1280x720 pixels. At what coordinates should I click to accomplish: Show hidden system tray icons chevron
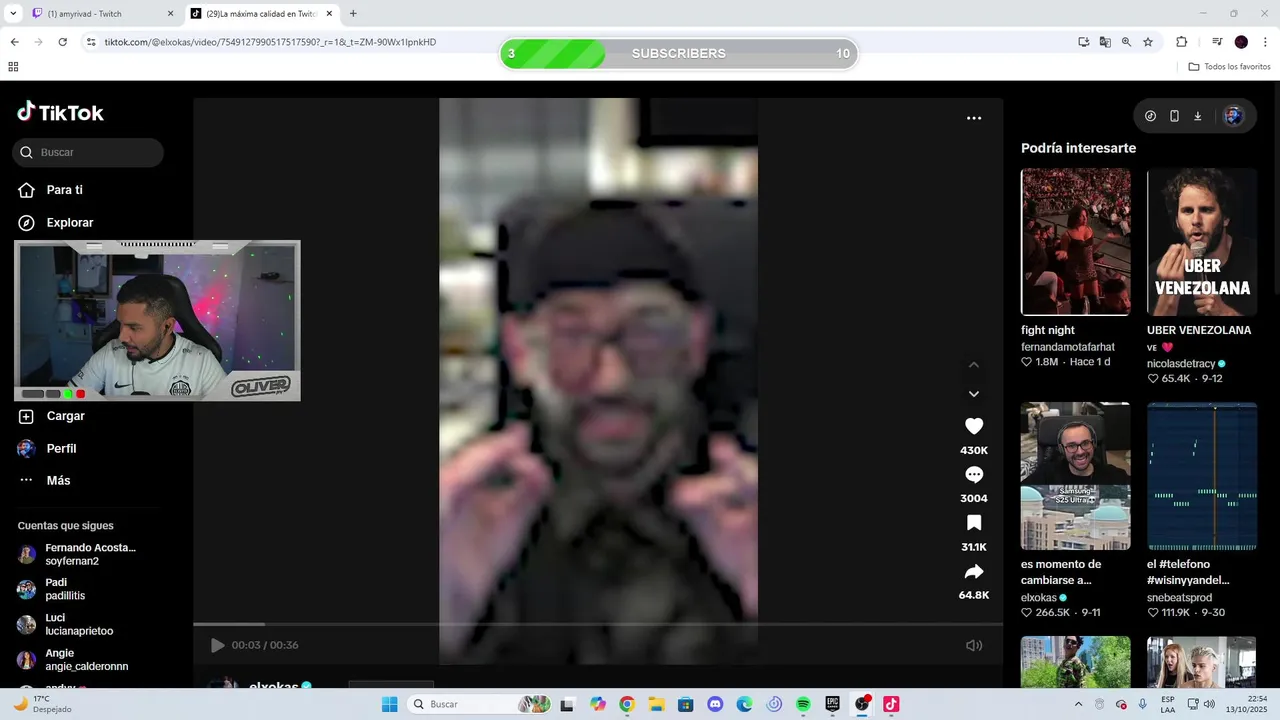[x=1078, y=704]
